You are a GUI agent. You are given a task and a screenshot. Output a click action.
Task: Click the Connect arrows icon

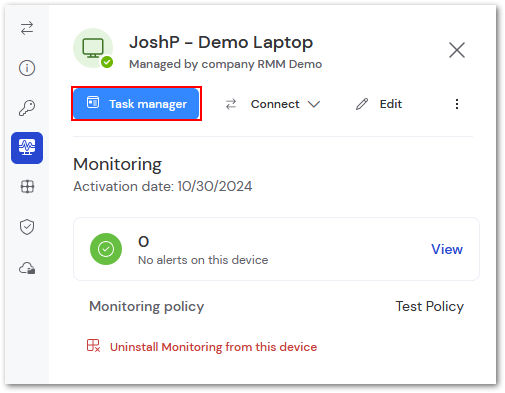[231, 104]
